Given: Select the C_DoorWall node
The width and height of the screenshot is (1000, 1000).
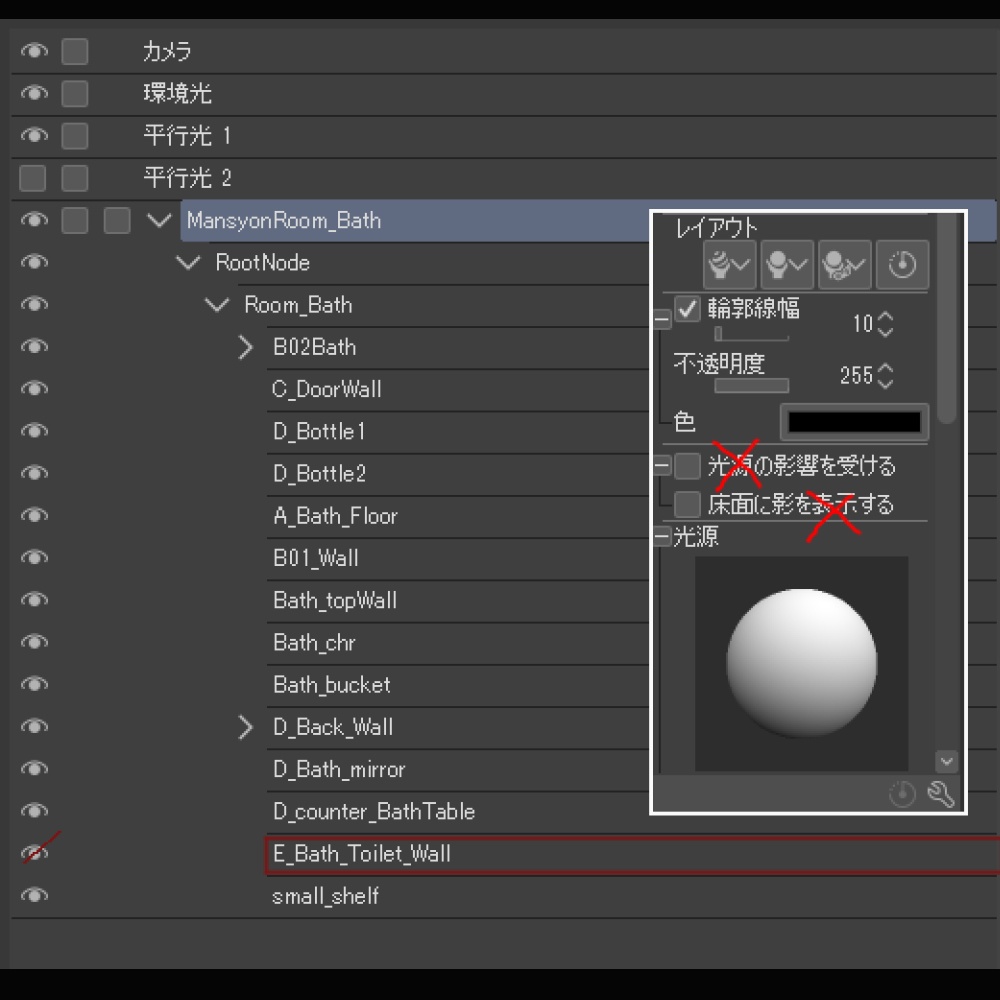Looking at the screenshot, I should (327, 389).
